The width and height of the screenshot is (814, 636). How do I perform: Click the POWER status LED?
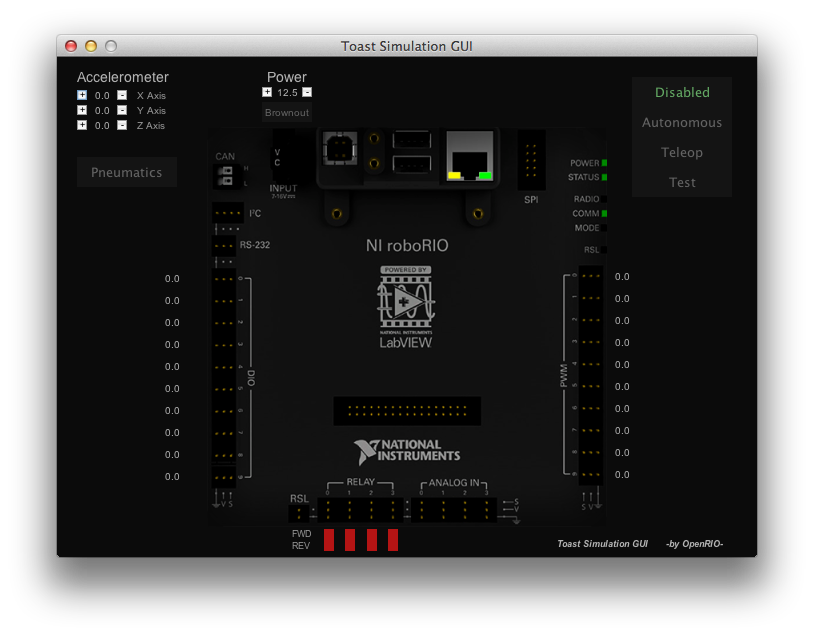coord(604,163)
